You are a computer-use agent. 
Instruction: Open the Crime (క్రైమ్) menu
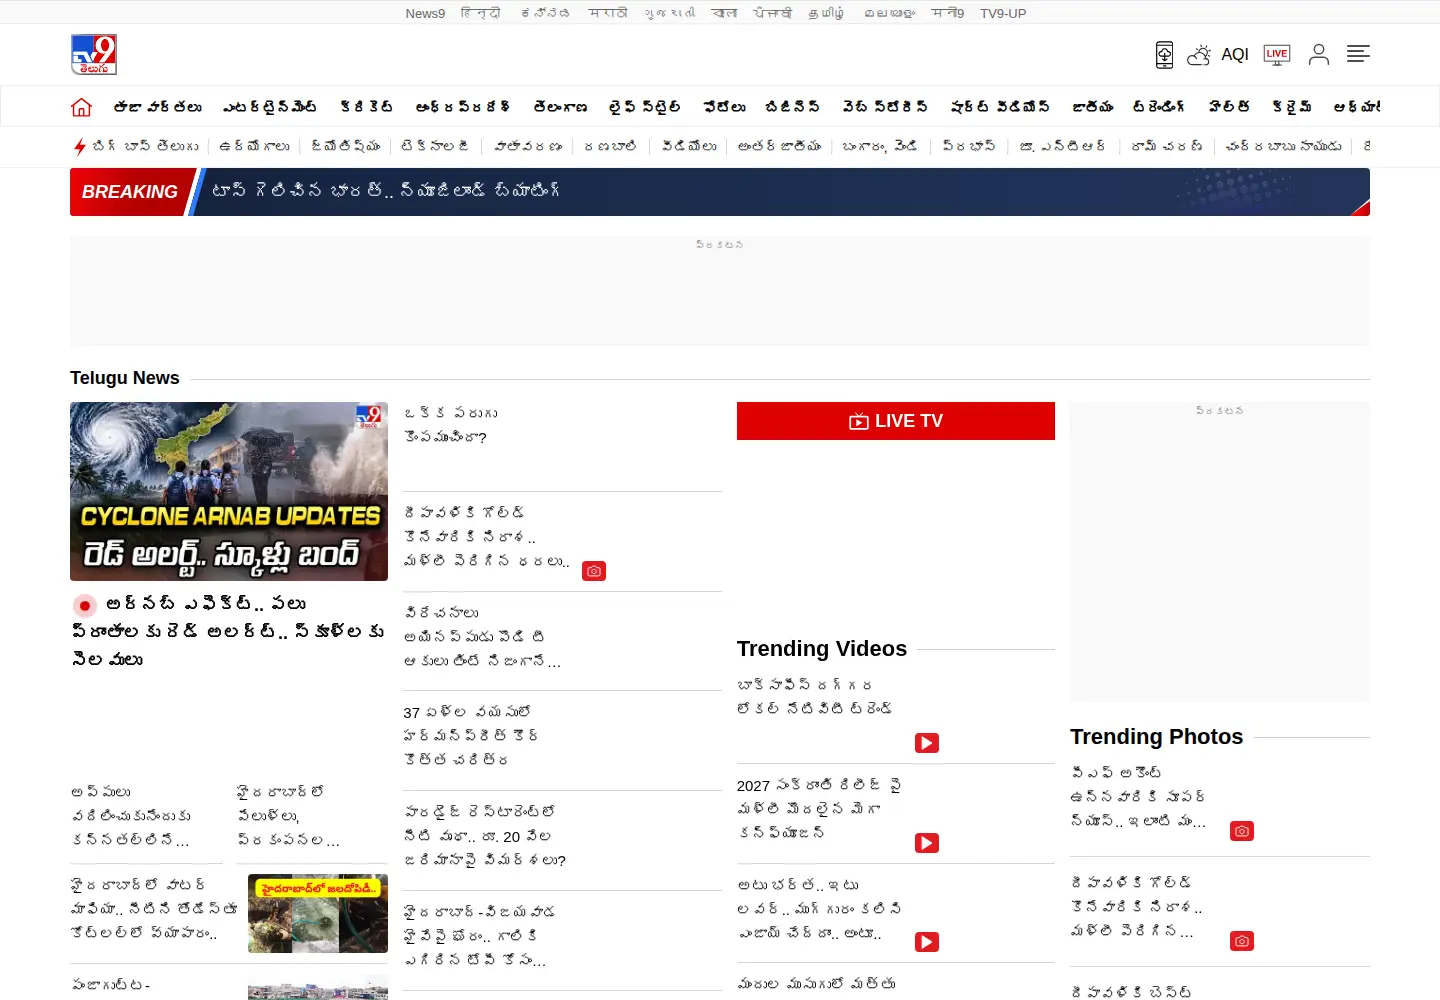pos(1292,107)
